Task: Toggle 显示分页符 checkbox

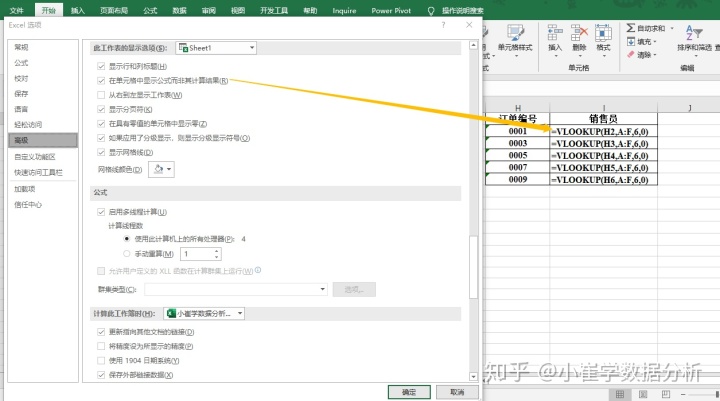Action: coord(101,109)
